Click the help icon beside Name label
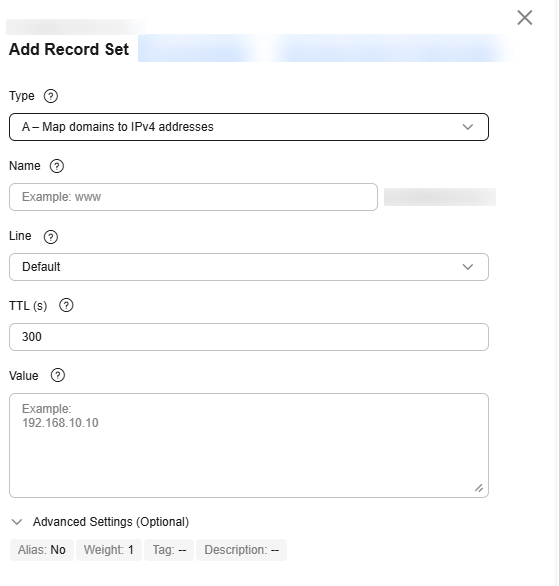 (57, 166)
